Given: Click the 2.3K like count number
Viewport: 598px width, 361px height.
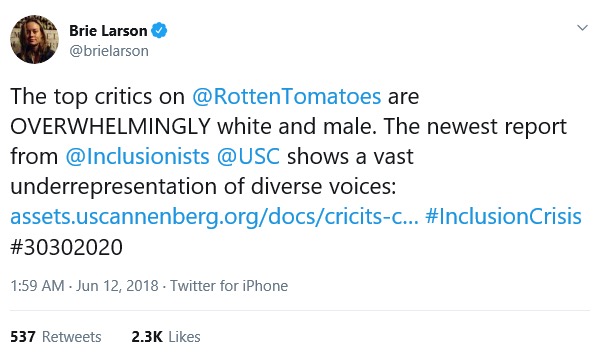Looking at the screenshot, I should 147,337.
